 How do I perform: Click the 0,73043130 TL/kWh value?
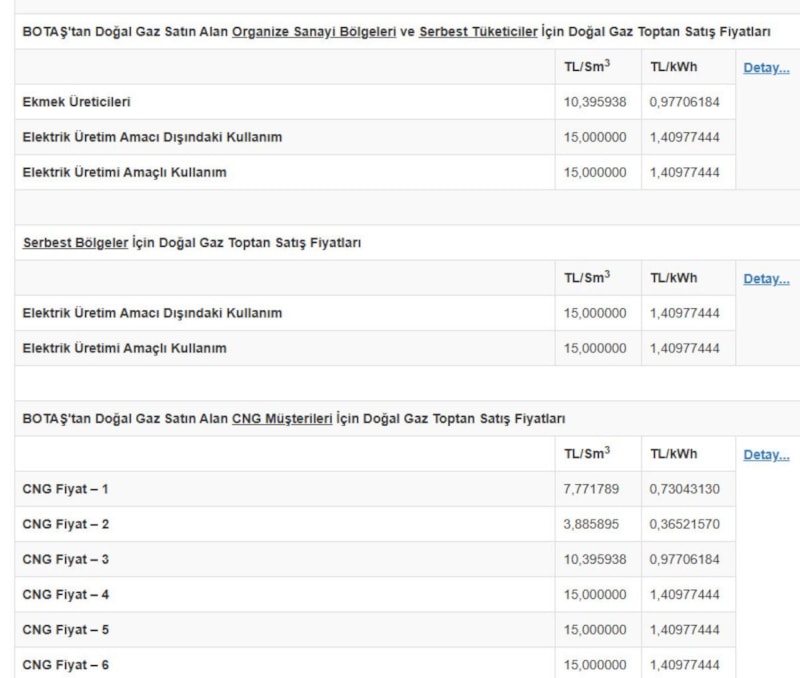pyautogui.click(x=684, y=489)
